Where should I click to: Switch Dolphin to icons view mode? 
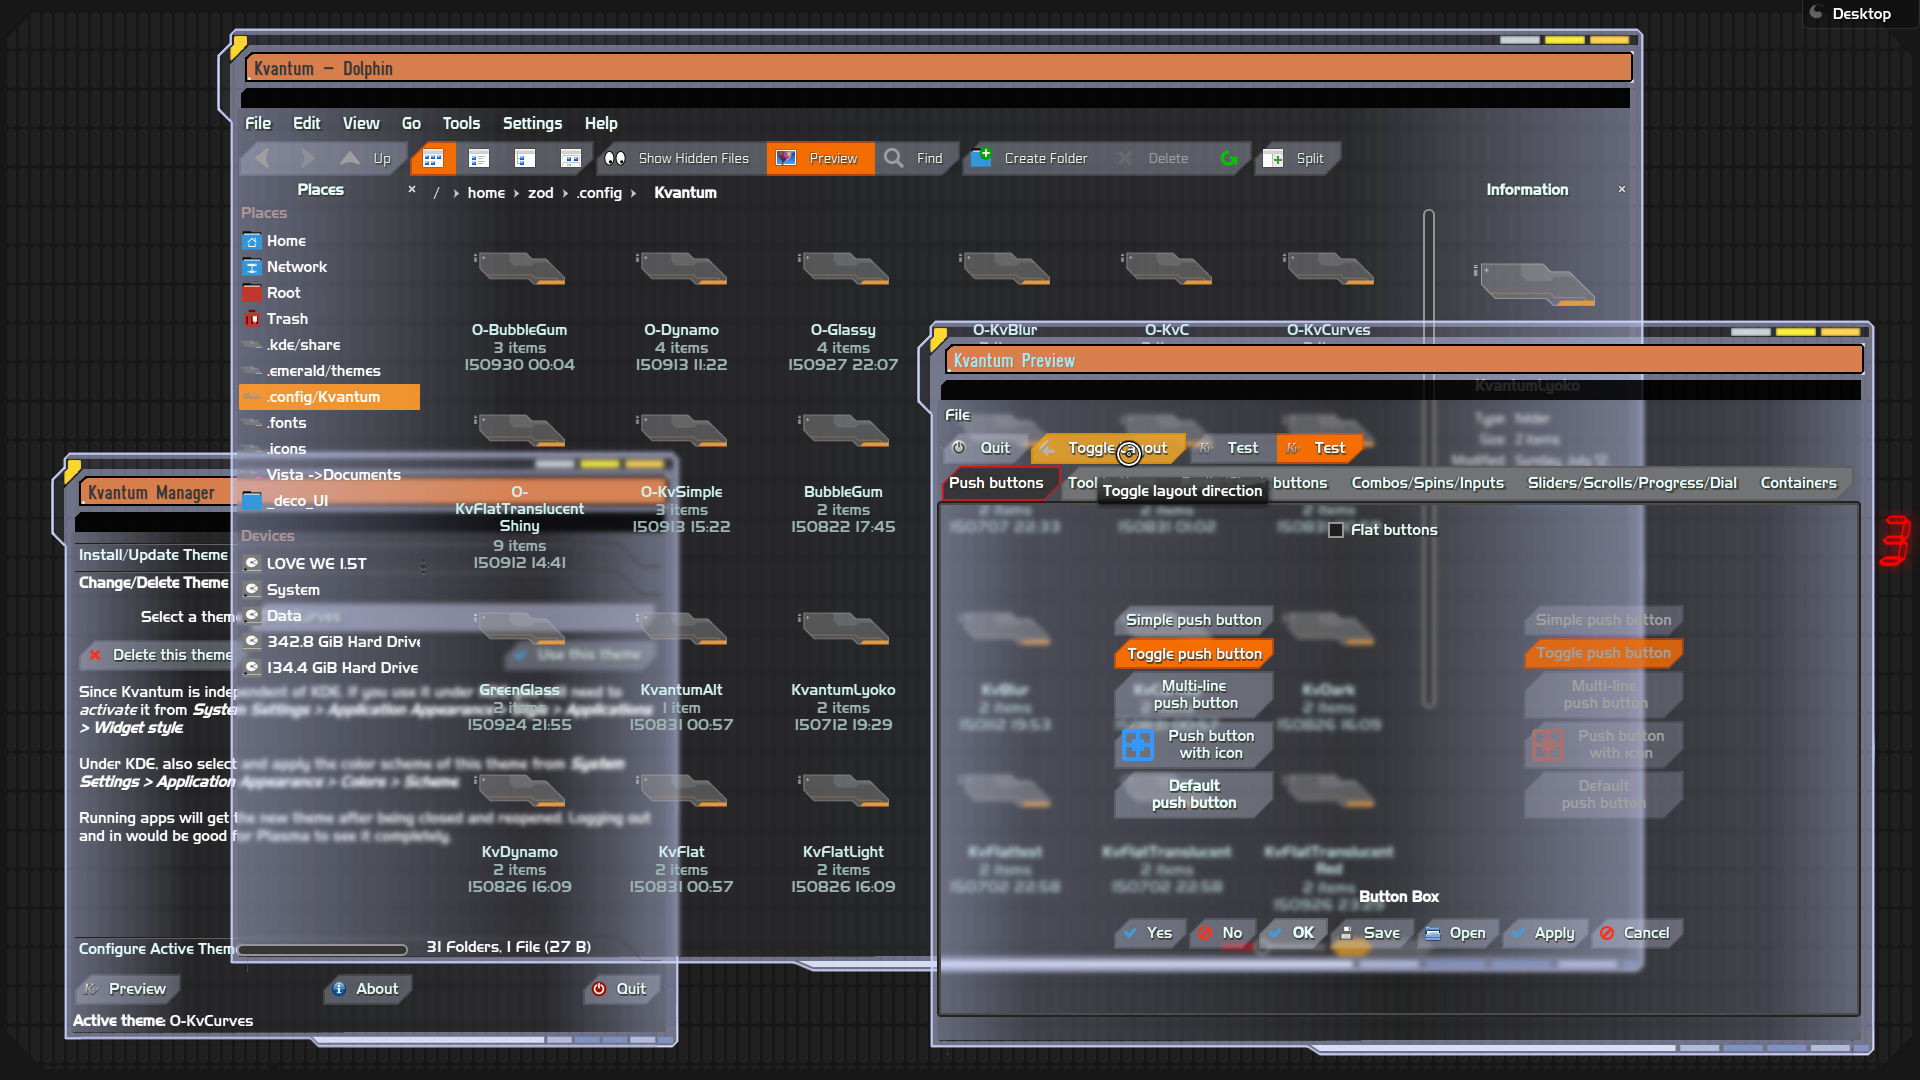click(433, 158)
